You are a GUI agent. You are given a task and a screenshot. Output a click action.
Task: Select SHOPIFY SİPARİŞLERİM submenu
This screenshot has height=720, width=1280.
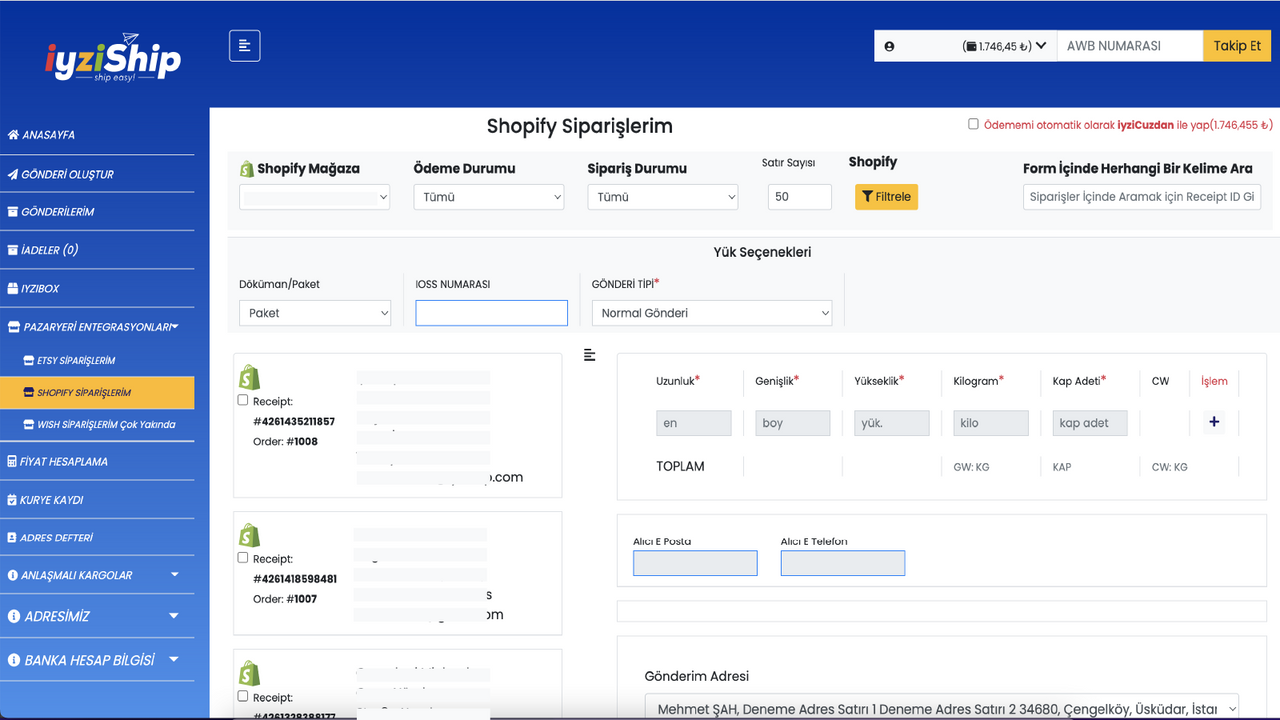97,393
